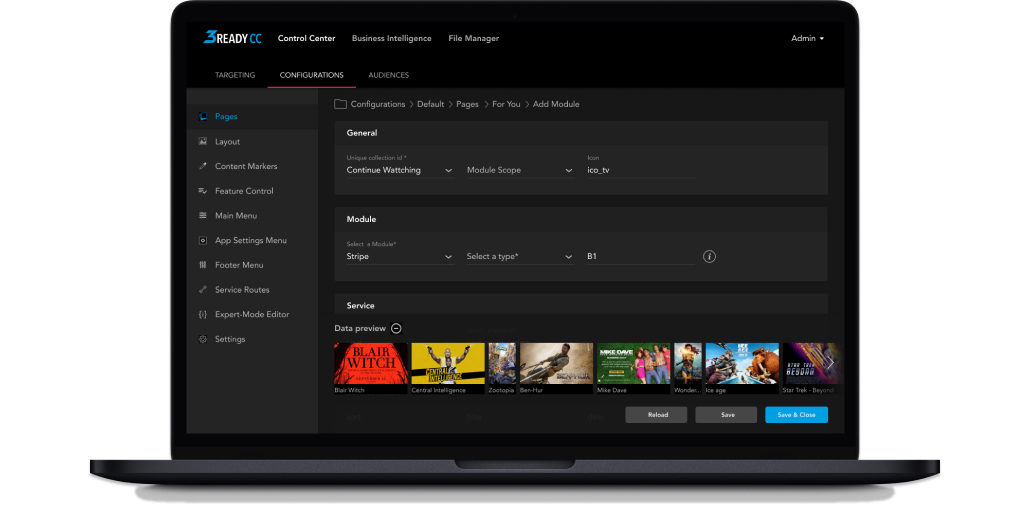Select the Mike Dave thumbnail
The height and width of the screenshot is (506, 1030).
[633, 363]
